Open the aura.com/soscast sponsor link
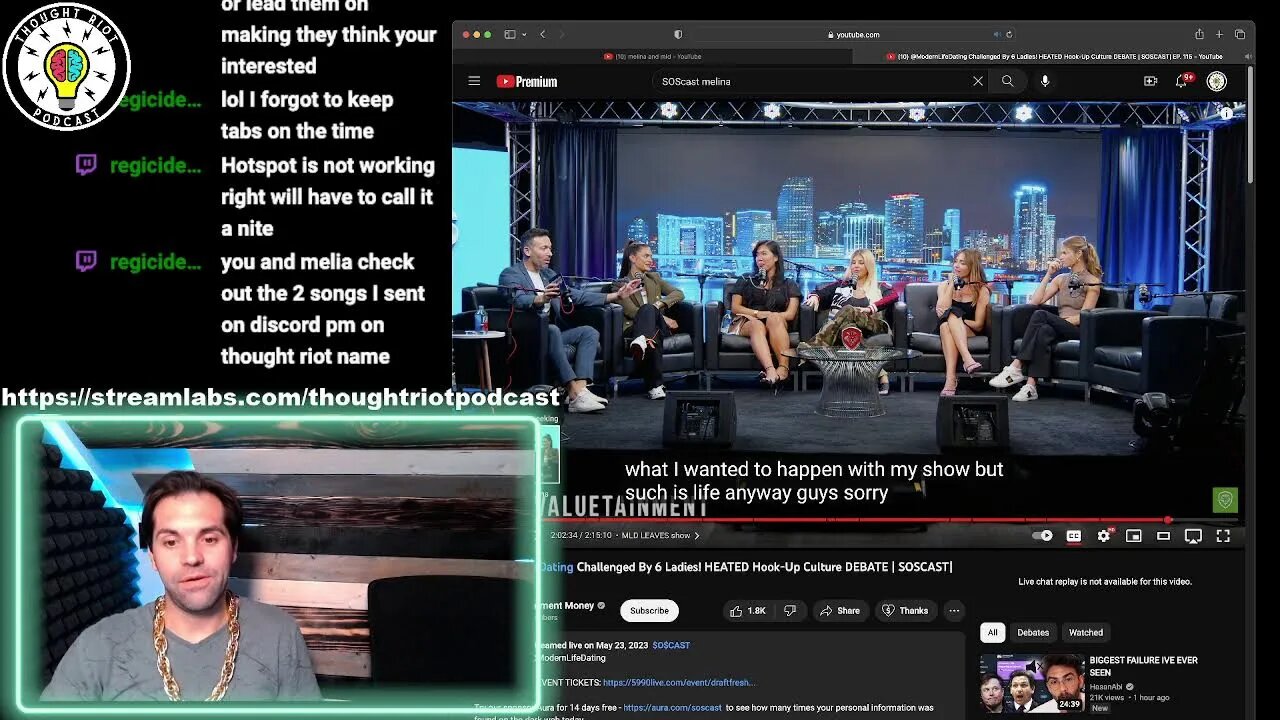The height and width of the screenshot is (720, 1280). coord(671,707)
